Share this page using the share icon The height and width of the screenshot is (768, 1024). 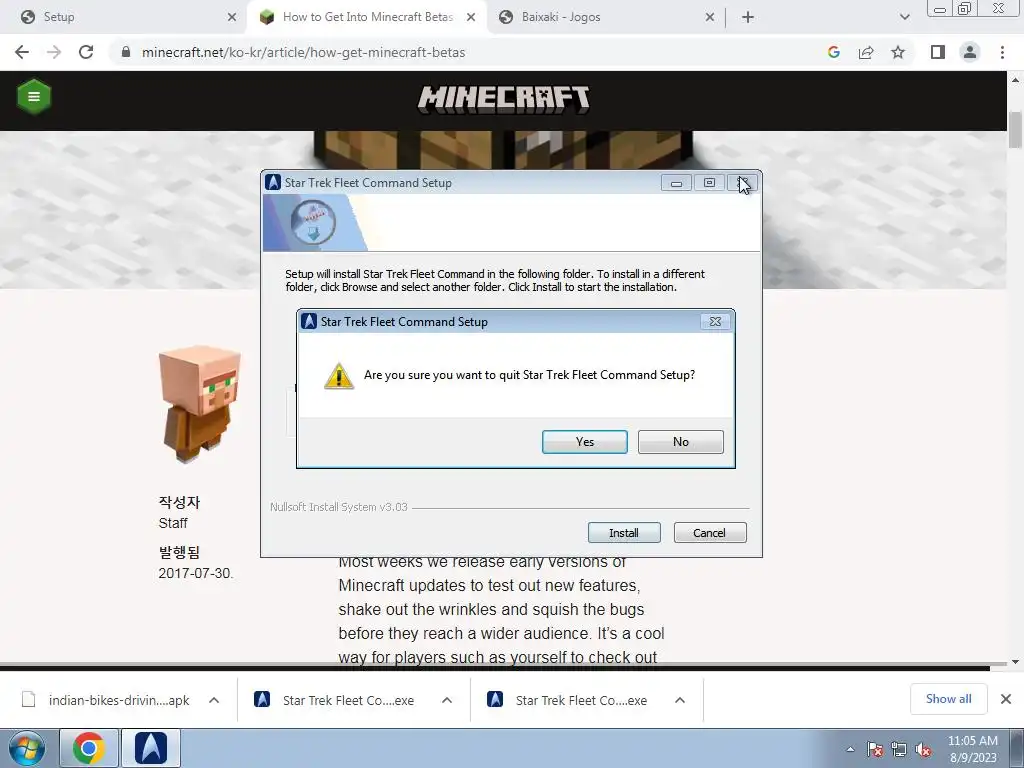coord(866,52)
